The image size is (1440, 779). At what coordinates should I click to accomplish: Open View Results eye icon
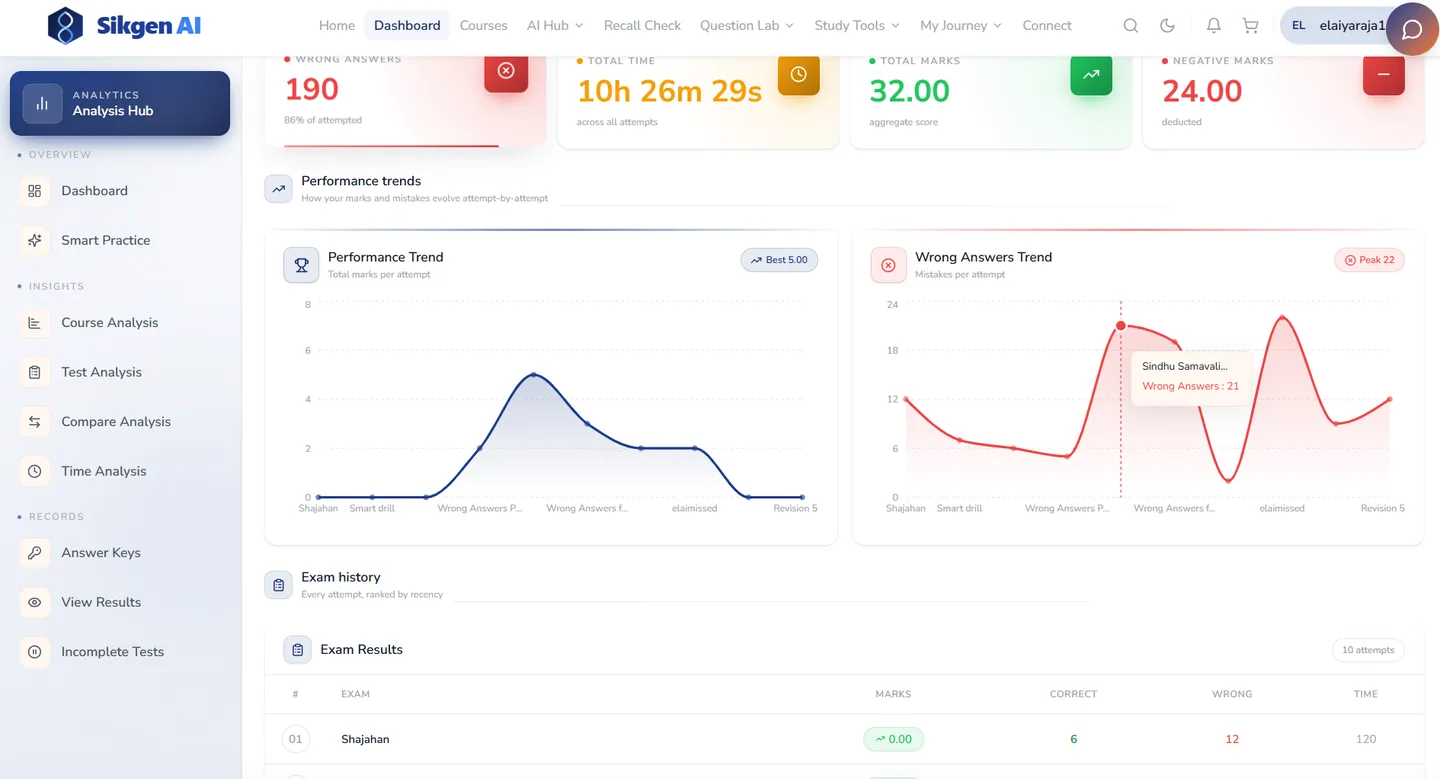click(35, 602)
